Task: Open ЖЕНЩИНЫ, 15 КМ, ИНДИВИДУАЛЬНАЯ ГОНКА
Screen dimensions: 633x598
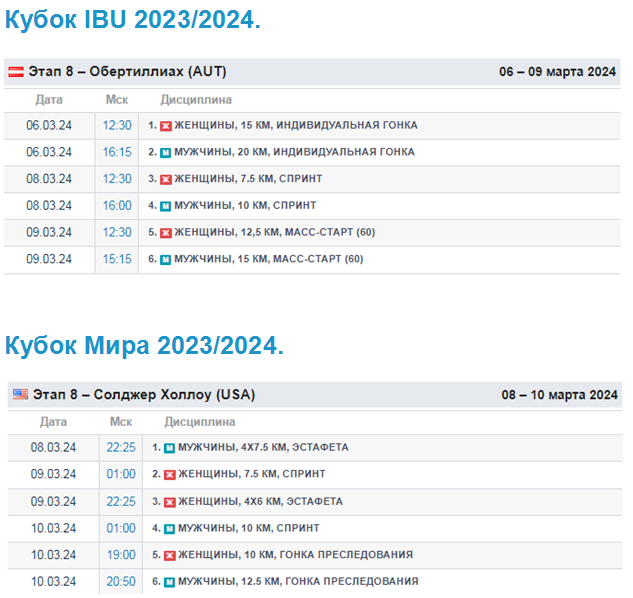Action: click(296, 125)
